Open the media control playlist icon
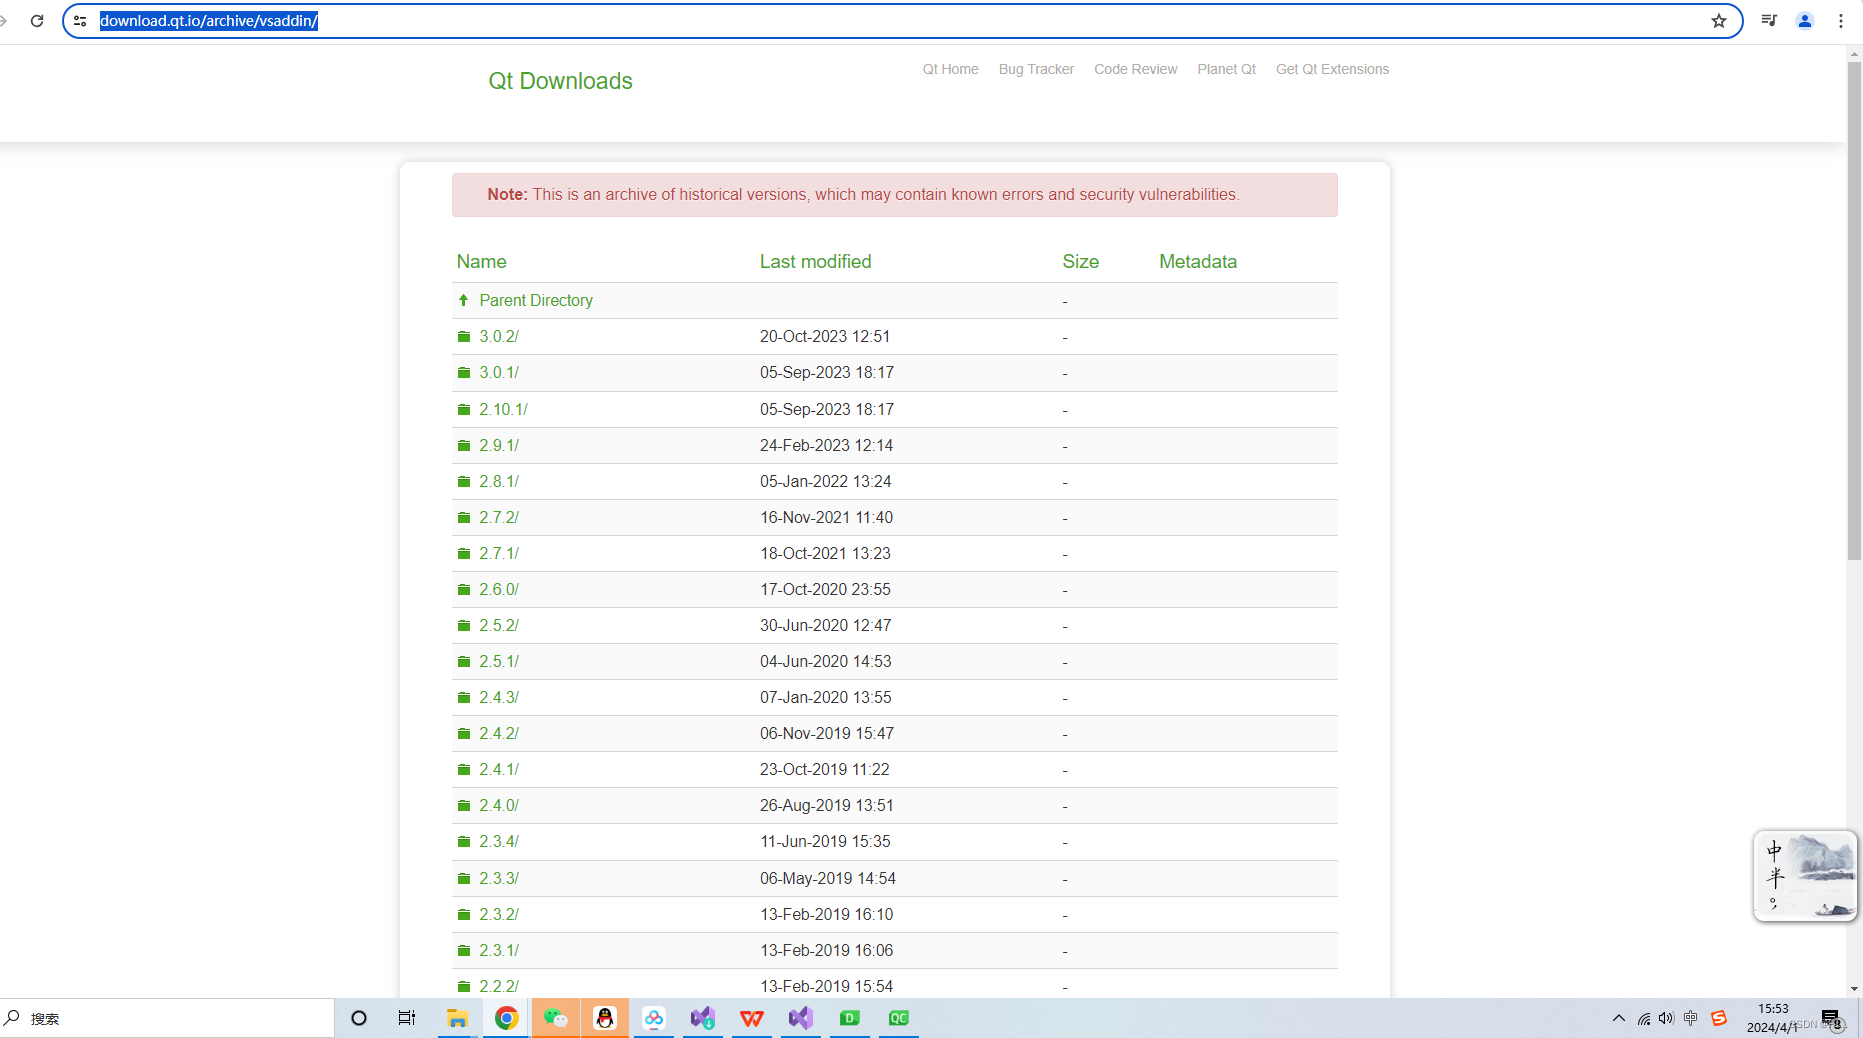This screenshot has height=1038, width=1863. pos(1769,21)
